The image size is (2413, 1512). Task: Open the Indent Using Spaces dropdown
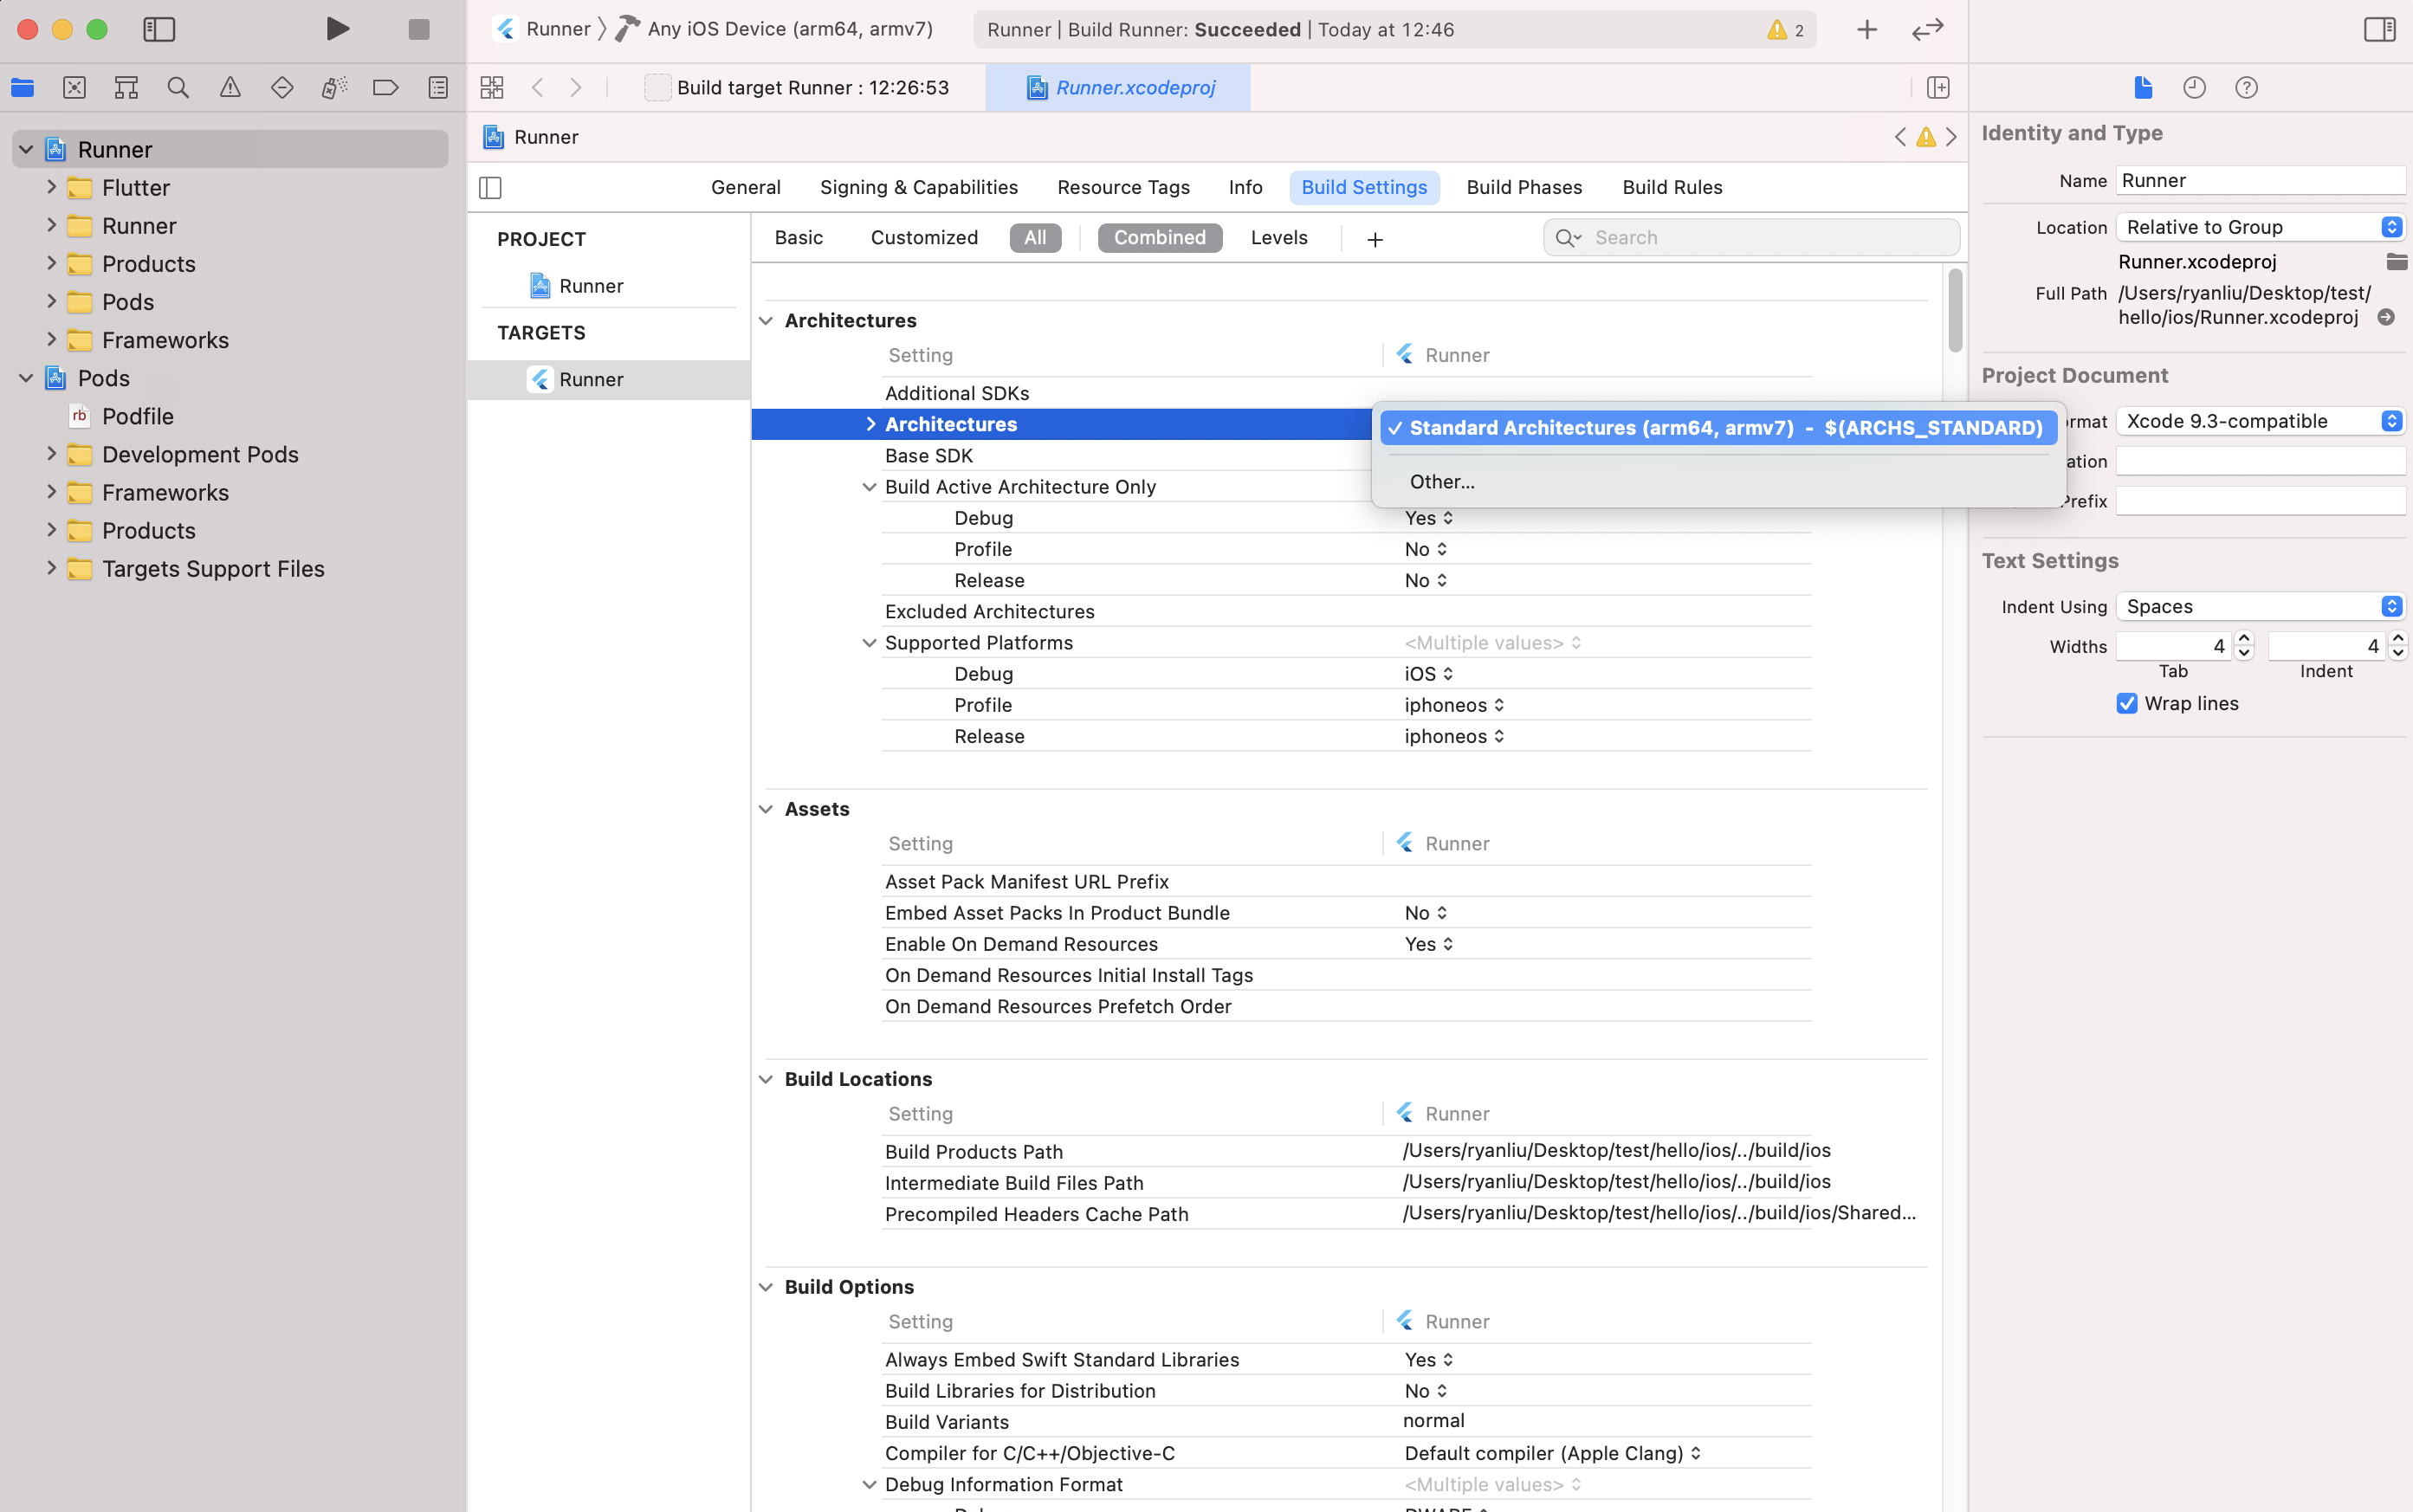coord(2260,607)
